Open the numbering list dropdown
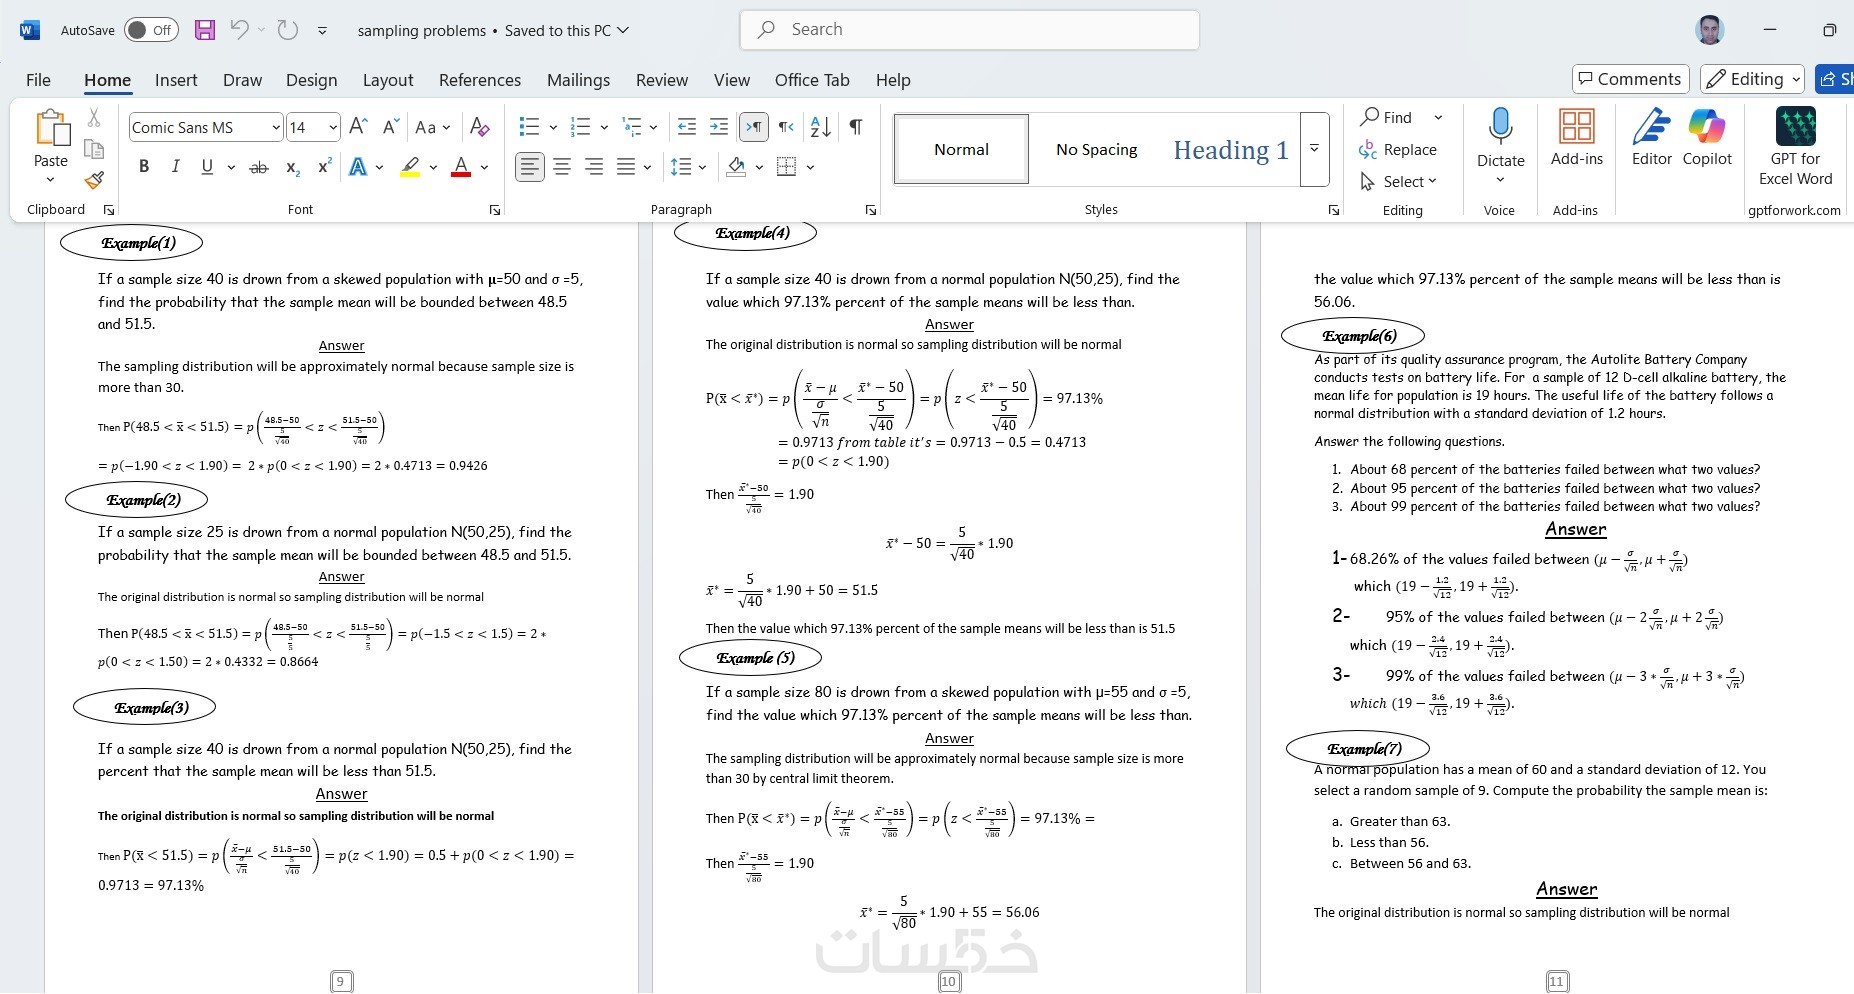1854x994 pixels. tap(604, 127)
